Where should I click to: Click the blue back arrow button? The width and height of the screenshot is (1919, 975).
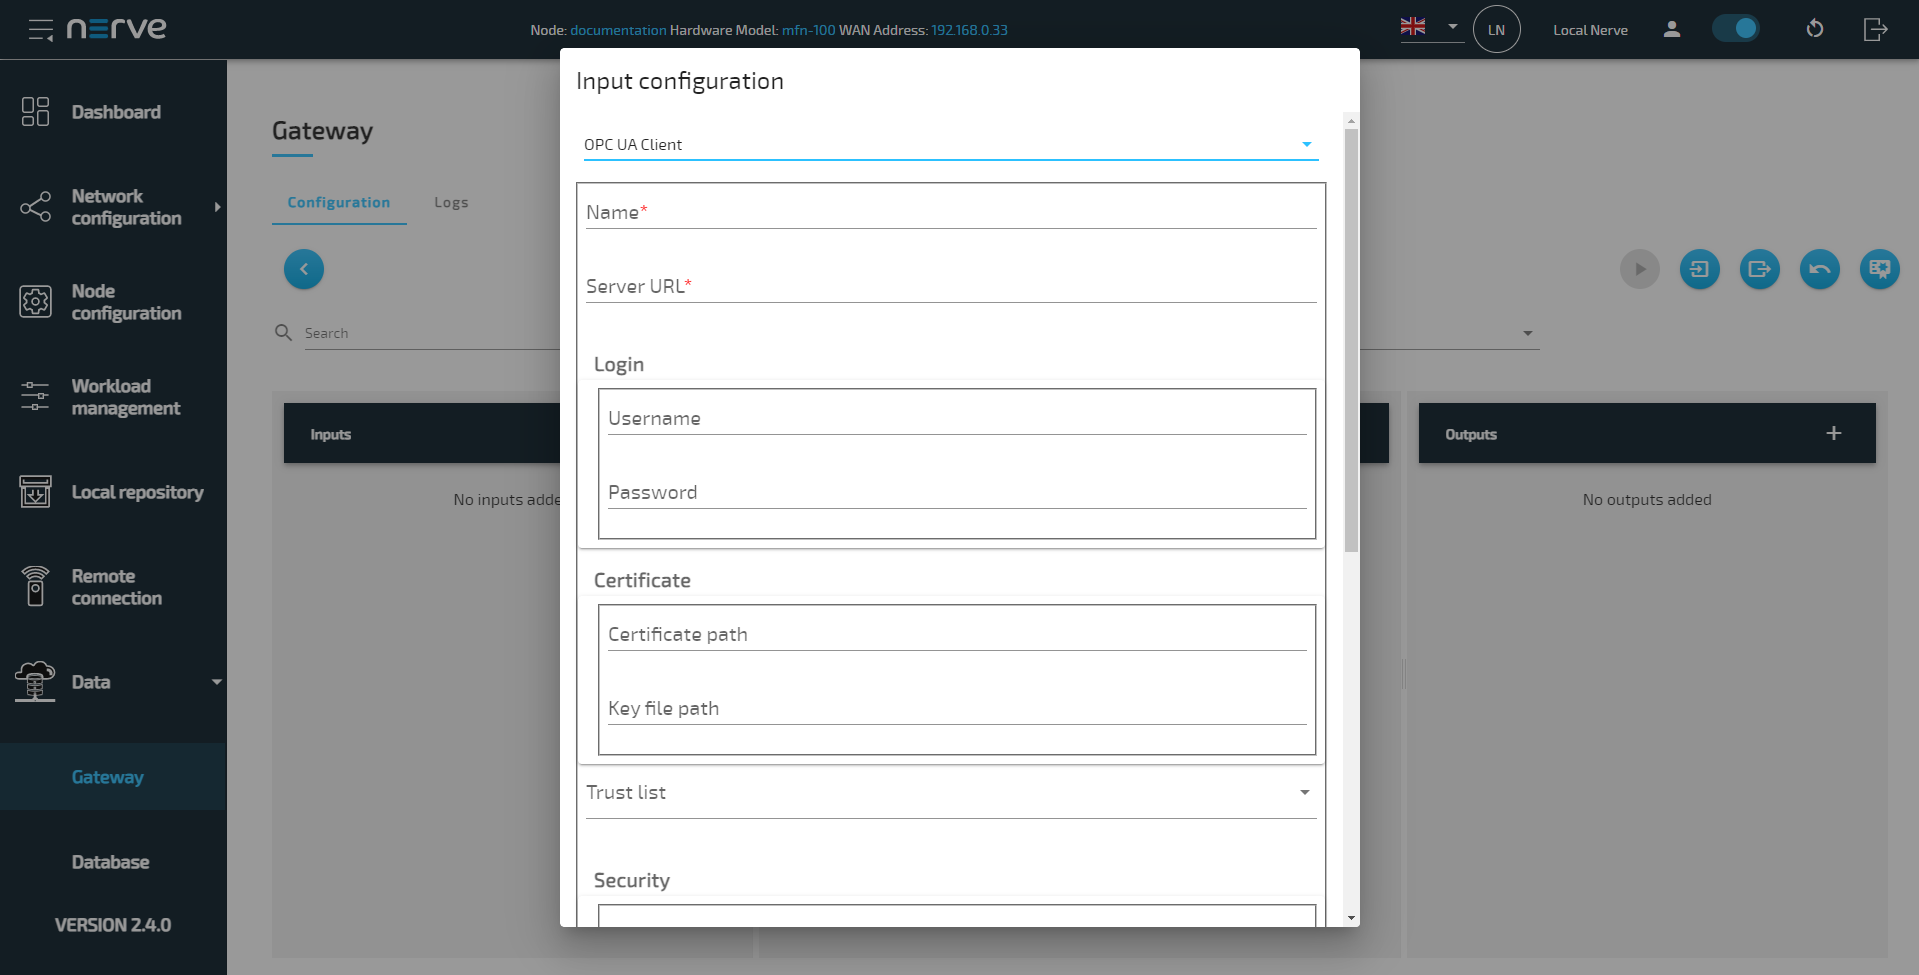pos(304,269)
